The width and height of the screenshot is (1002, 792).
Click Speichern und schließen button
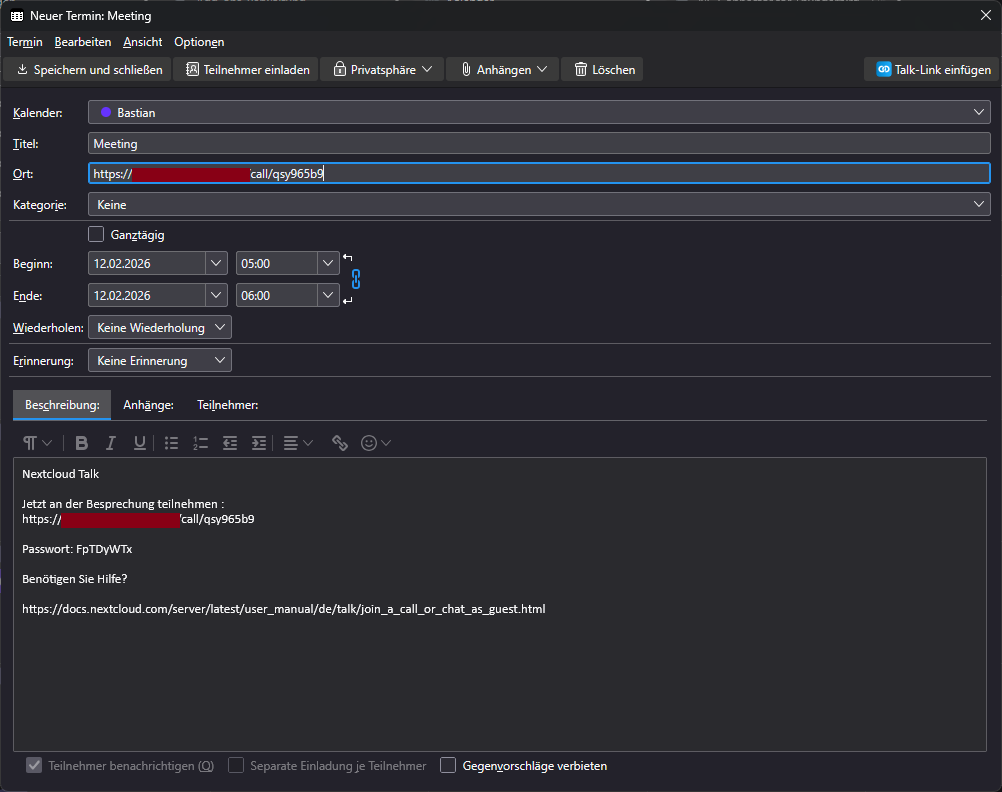pos(88,70)
